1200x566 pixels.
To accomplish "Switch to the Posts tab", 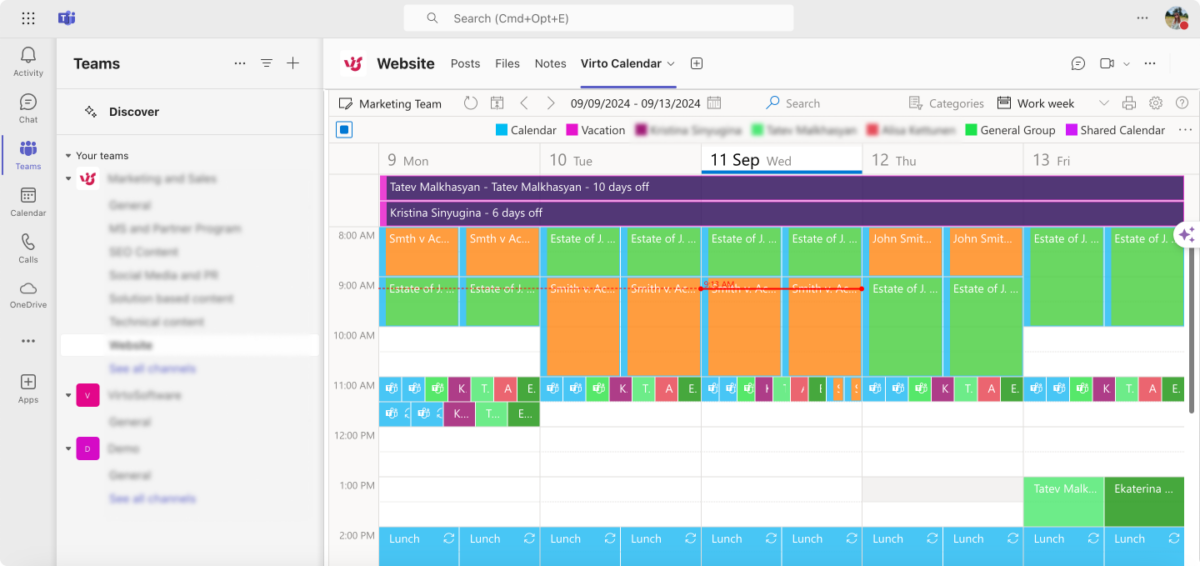I will click(x=465, y=63).
